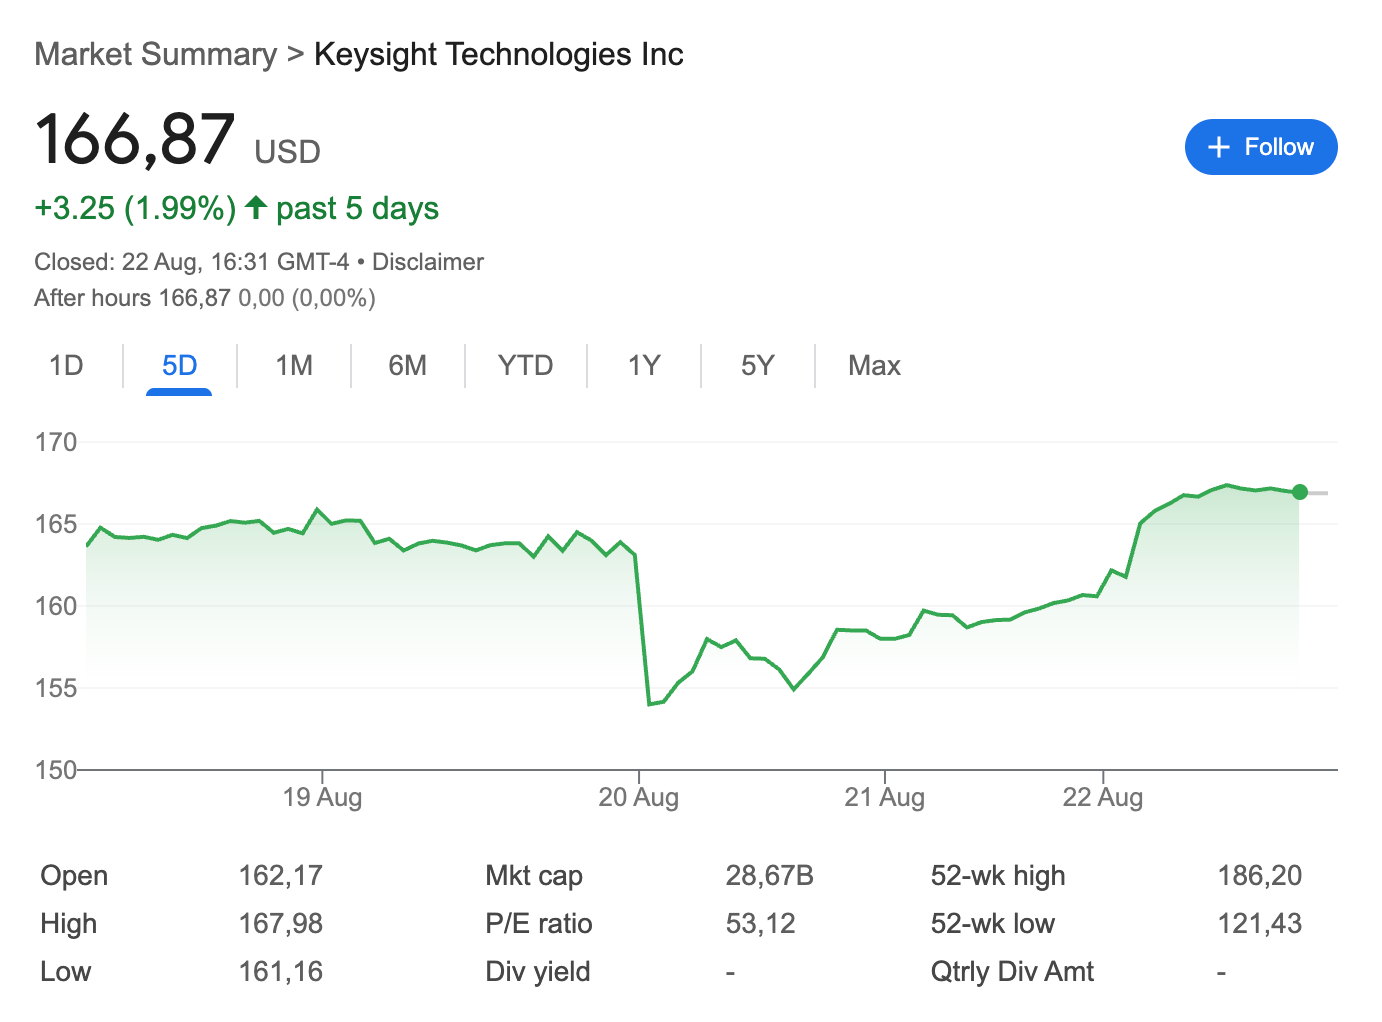The height and width of the screenshot is (1022, 1382).
Task: Click the After hours 166,87 text
Action: tap(132, 298)
